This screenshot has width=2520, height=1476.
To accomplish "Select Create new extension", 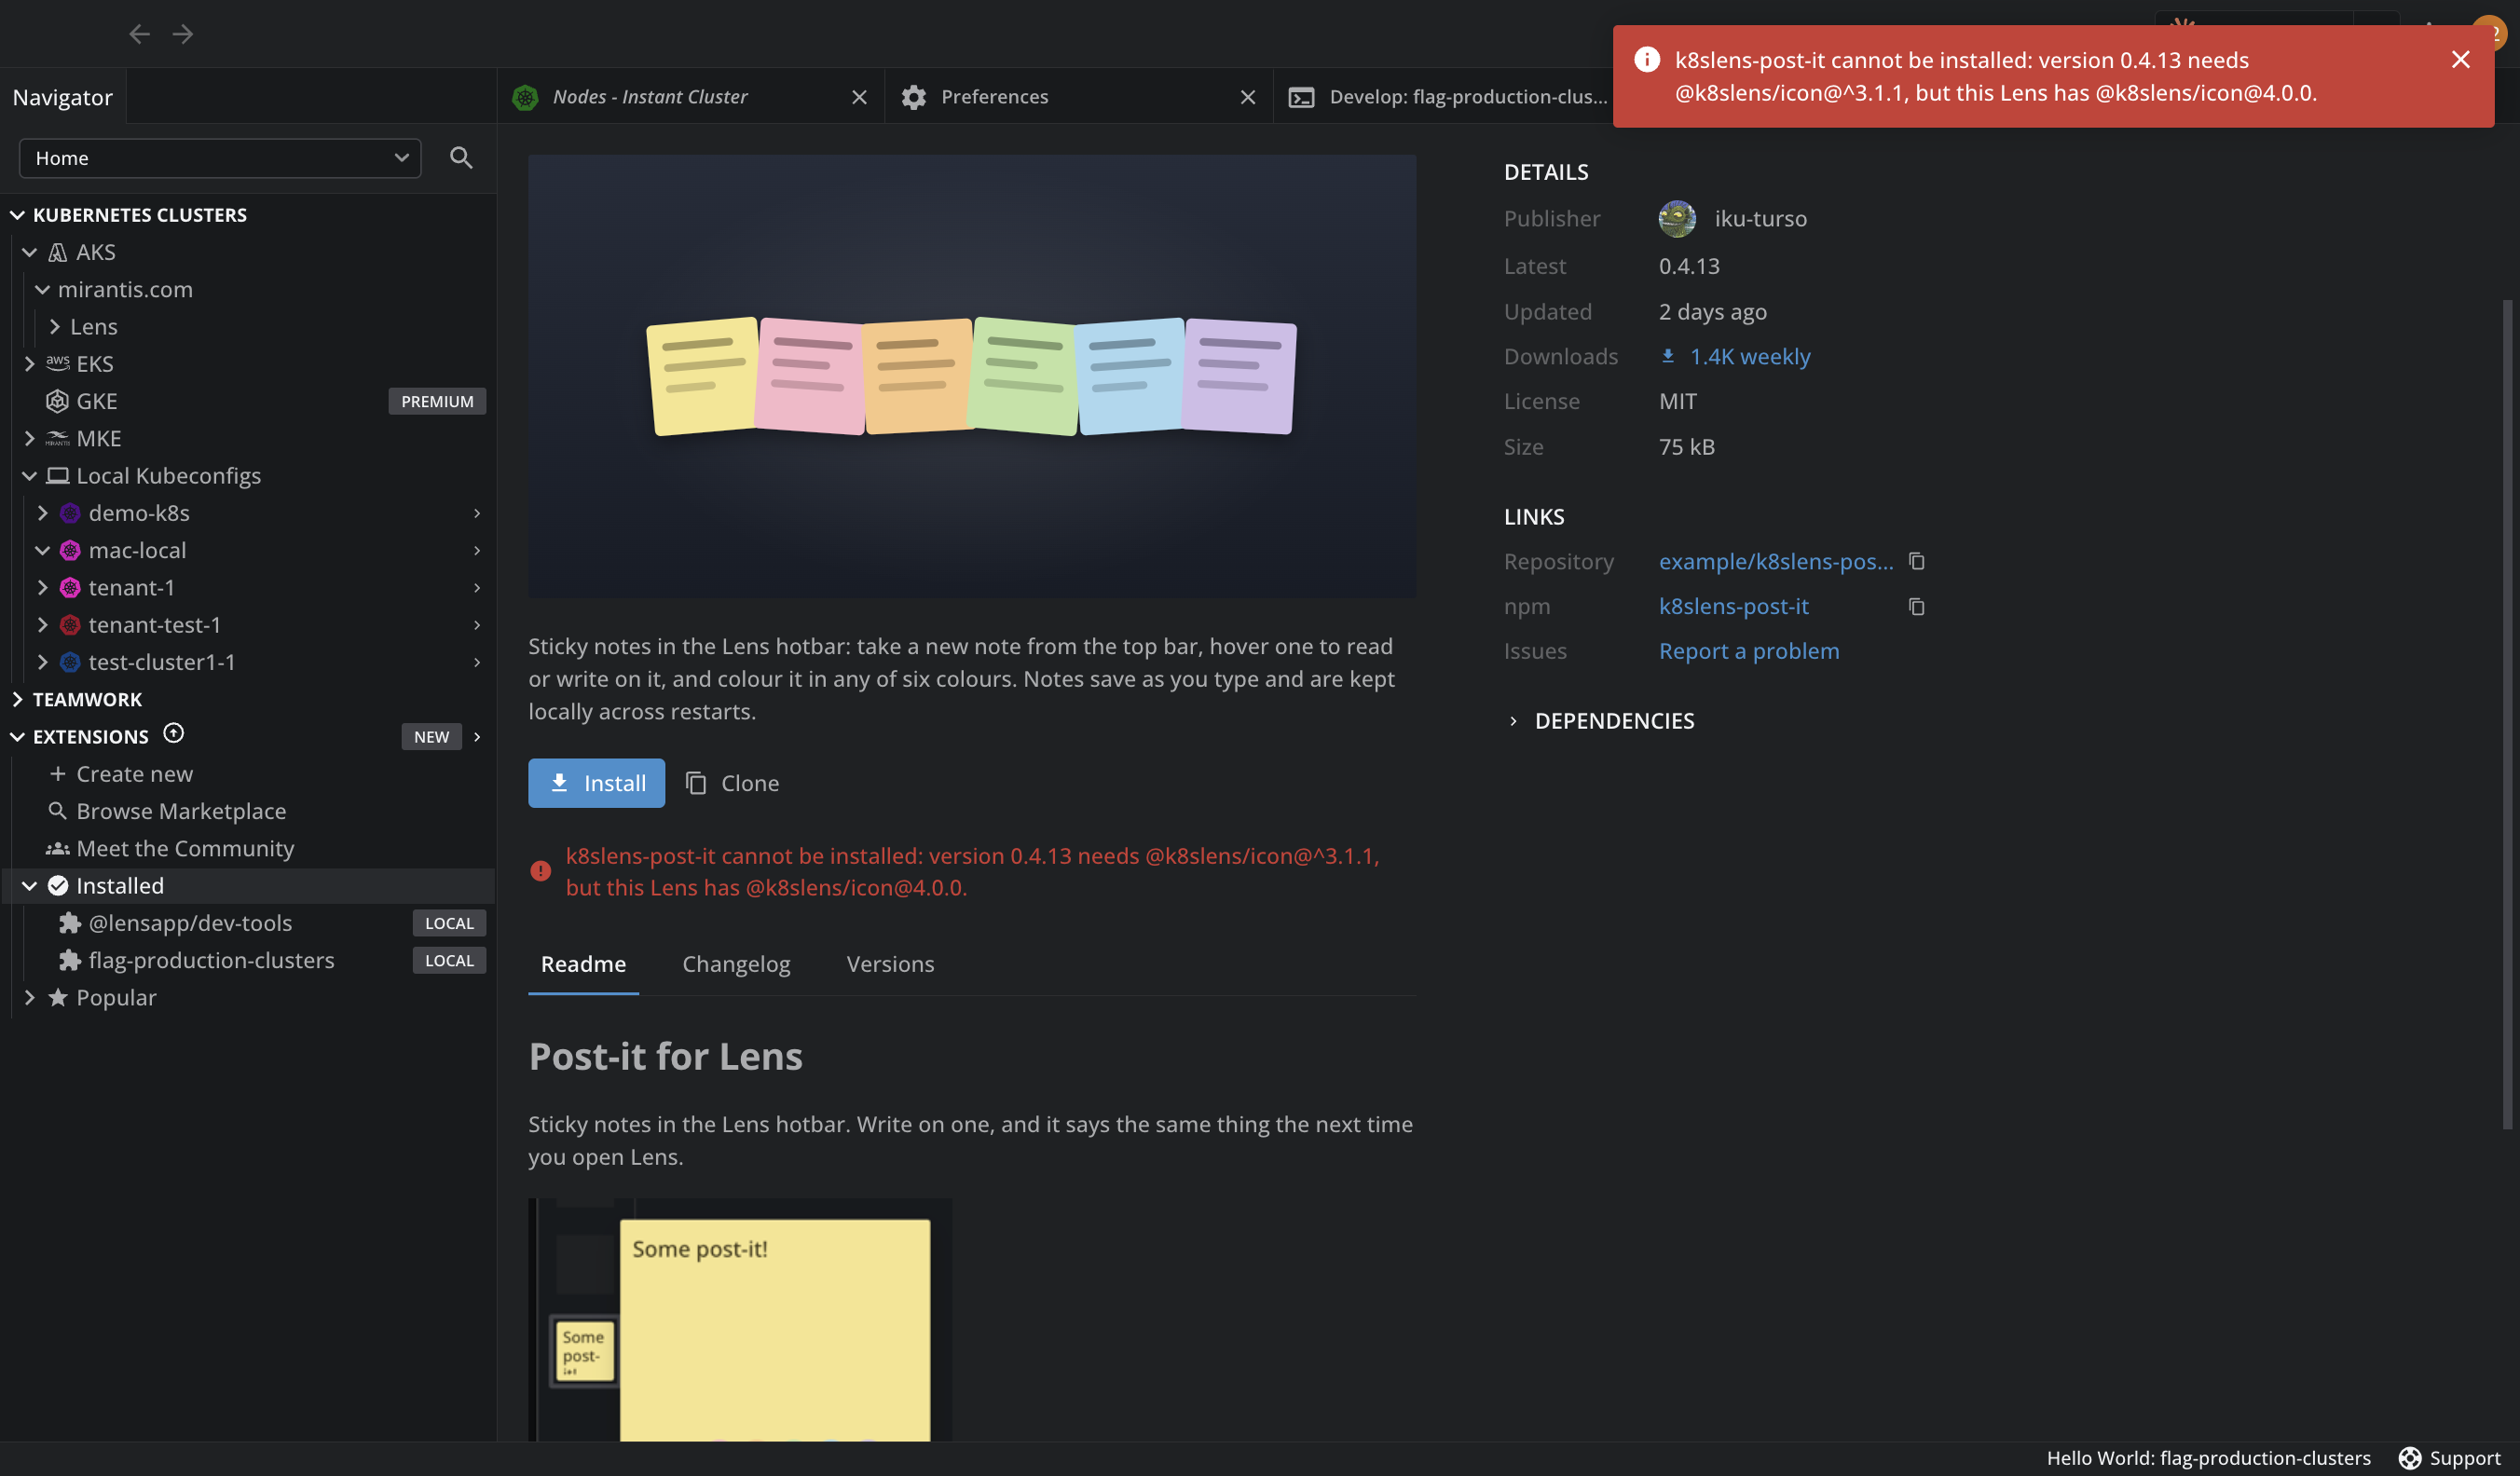I will pyautogui.click(x=134, y=774).
